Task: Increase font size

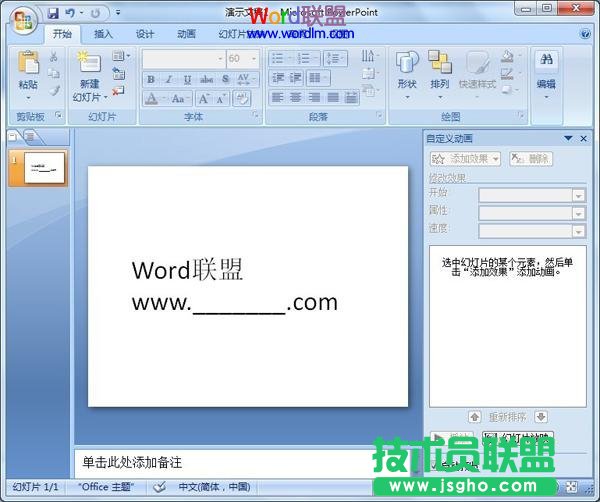Action: (204, 99)
